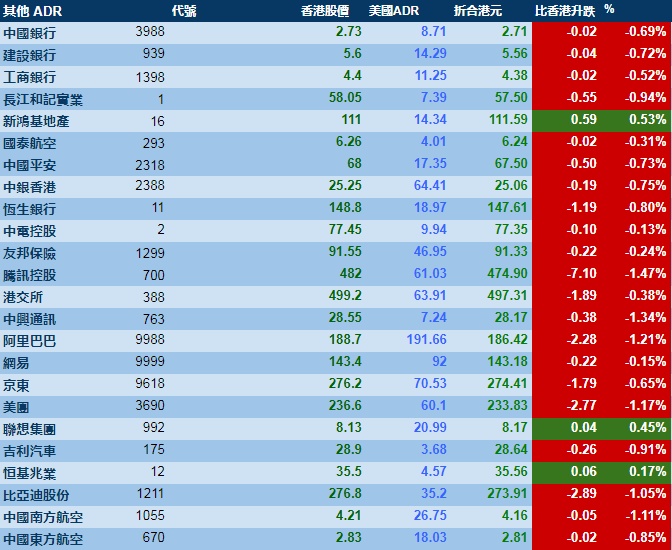
Task: Select the 中國東方航空 stock name
Action: (x=43, y=539)
